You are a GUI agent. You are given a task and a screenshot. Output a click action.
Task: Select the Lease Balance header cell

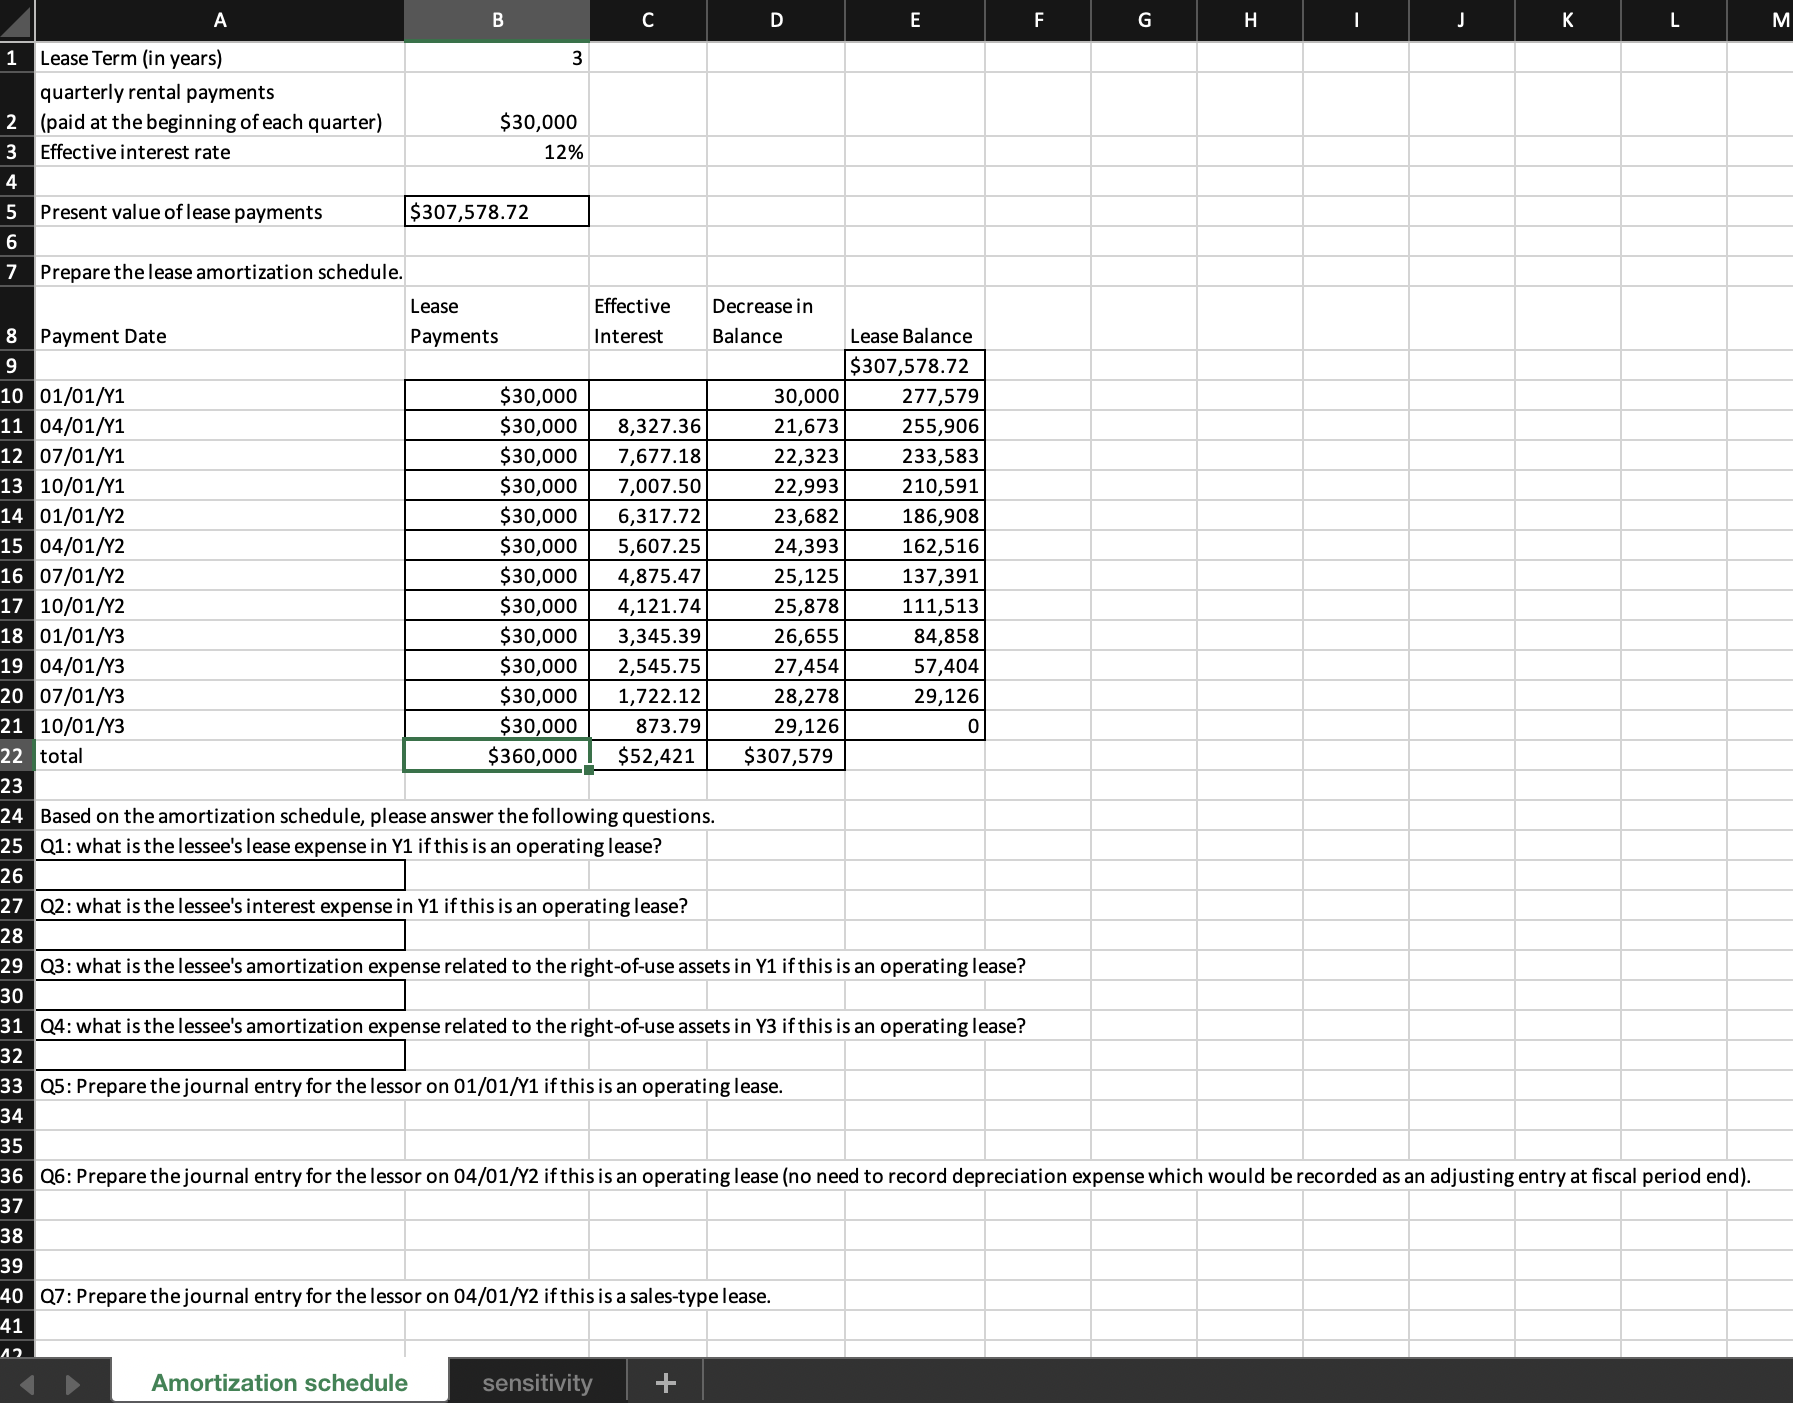[x=914, y=336]
